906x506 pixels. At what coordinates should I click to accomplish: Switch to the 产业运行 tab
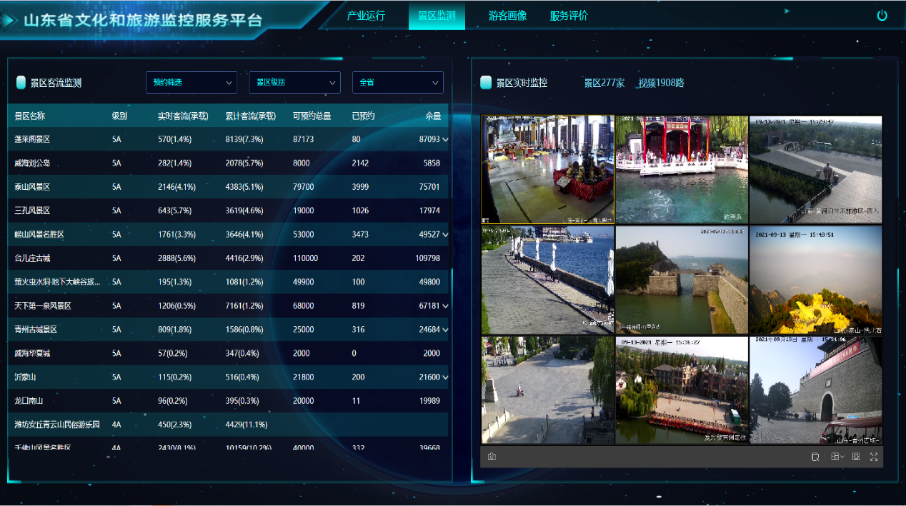tap(366, 16)
